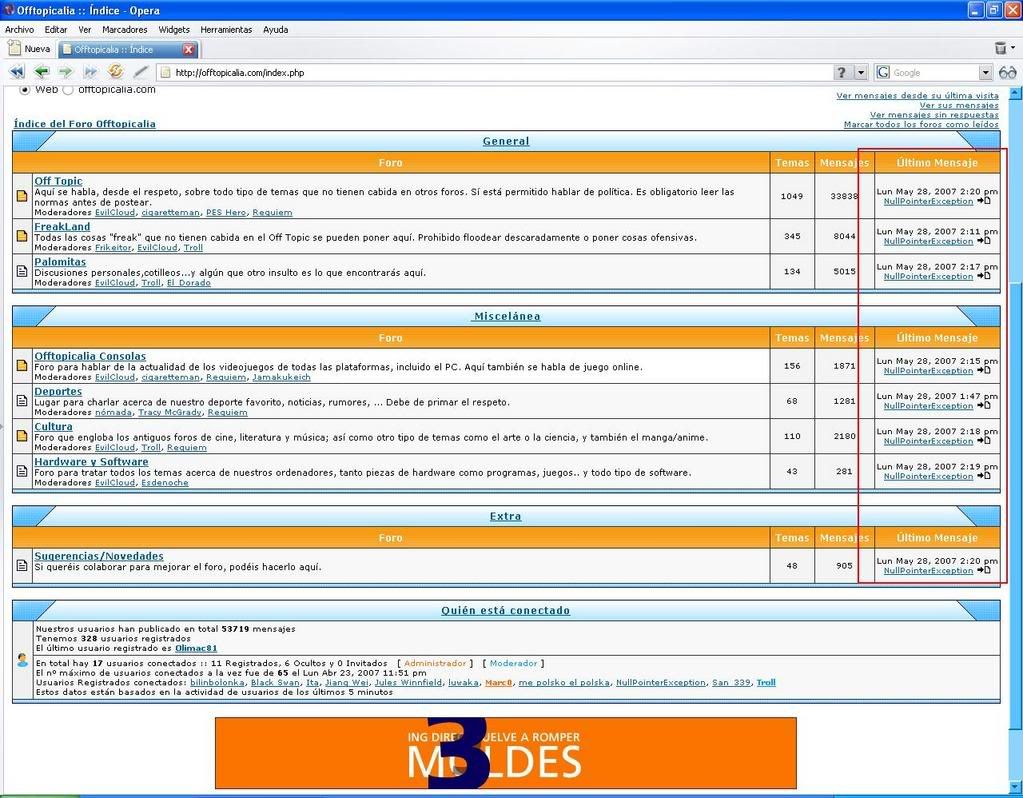The width and height of the screenshot is (1023, 798).
Task: Select the offtopicalia.com radio button
Action: [68, 90]
